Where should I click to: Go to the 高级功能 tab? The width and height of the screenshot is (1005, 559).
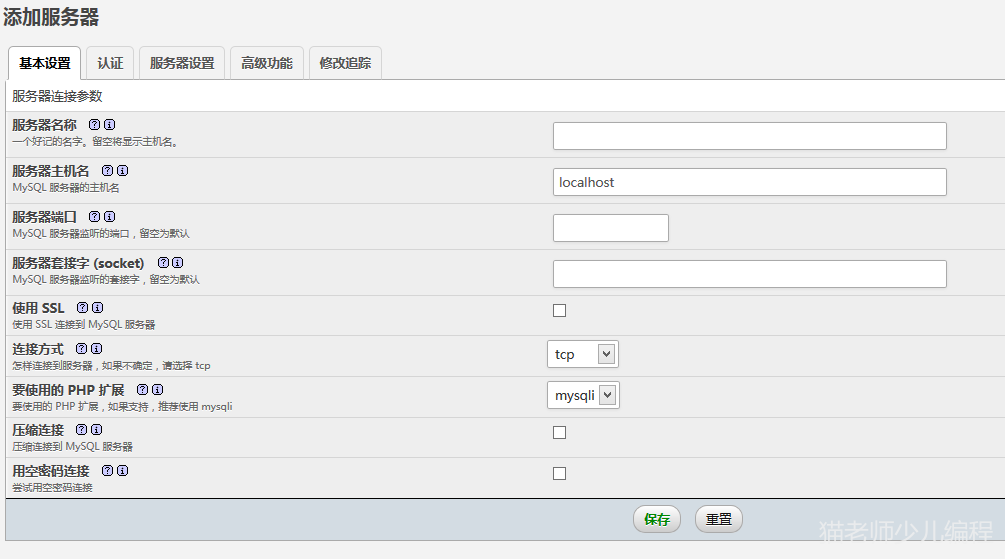(267, 63)
